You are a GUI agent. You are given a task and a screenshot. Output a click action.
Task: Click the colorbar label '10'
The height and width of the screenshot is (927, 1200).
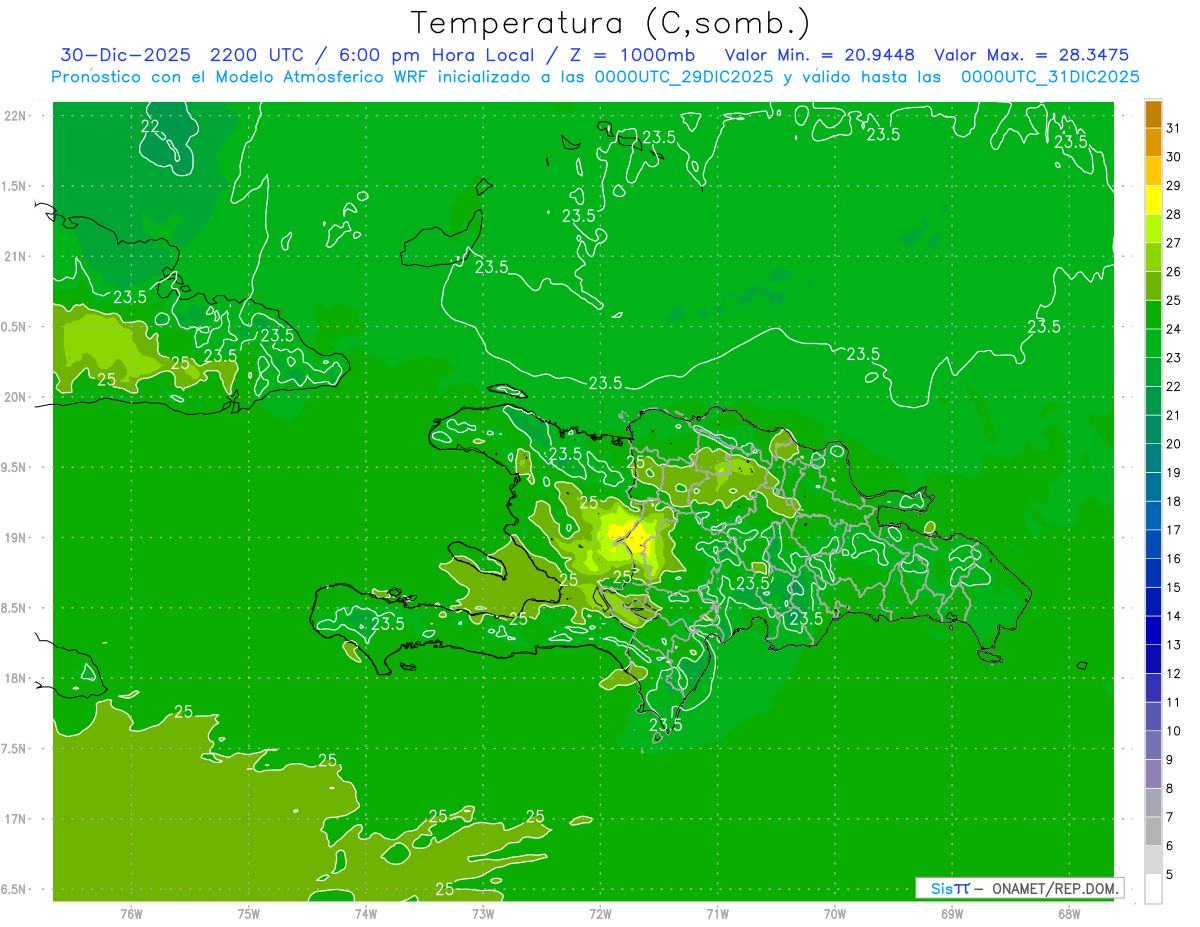click(1174, 731)
